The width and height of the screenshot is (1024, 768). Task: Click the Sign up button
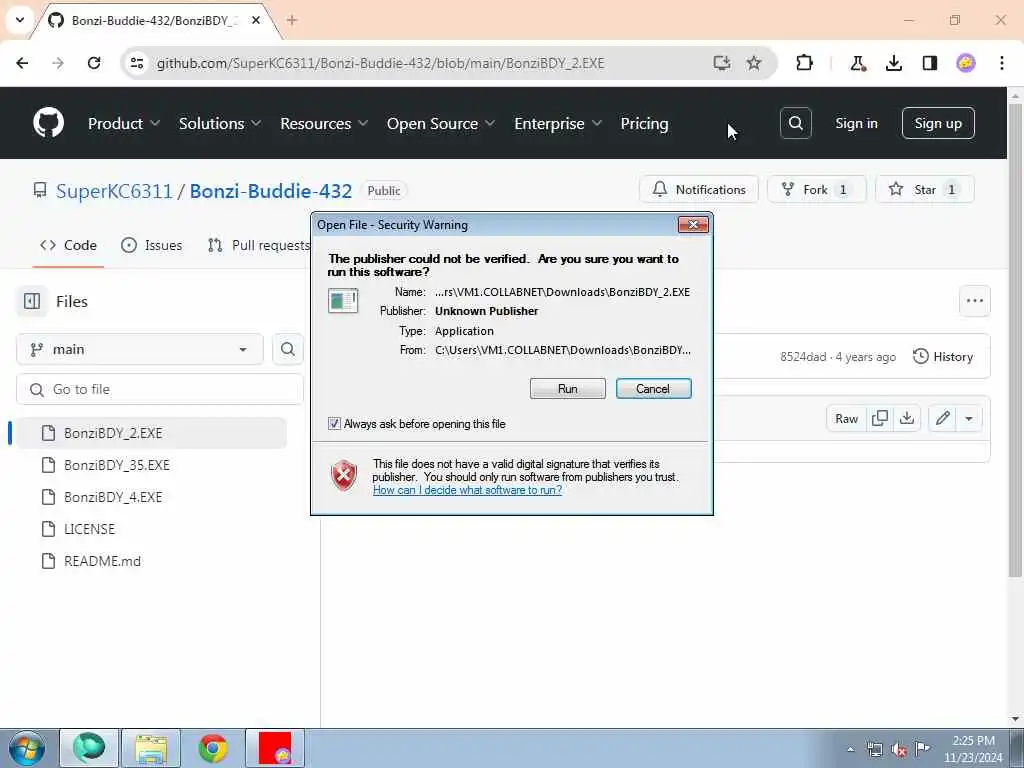(938, 123)
